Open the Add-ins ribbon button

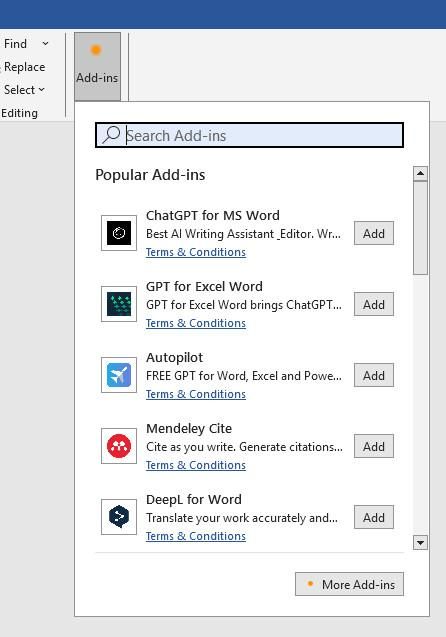tap(97, 67)
